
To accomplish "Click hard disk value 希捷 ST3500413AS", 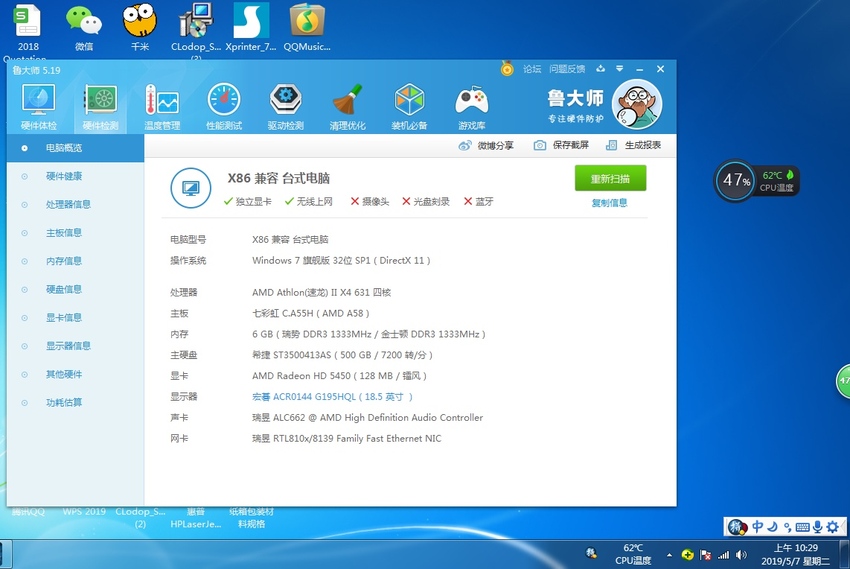I will (343, 355).
